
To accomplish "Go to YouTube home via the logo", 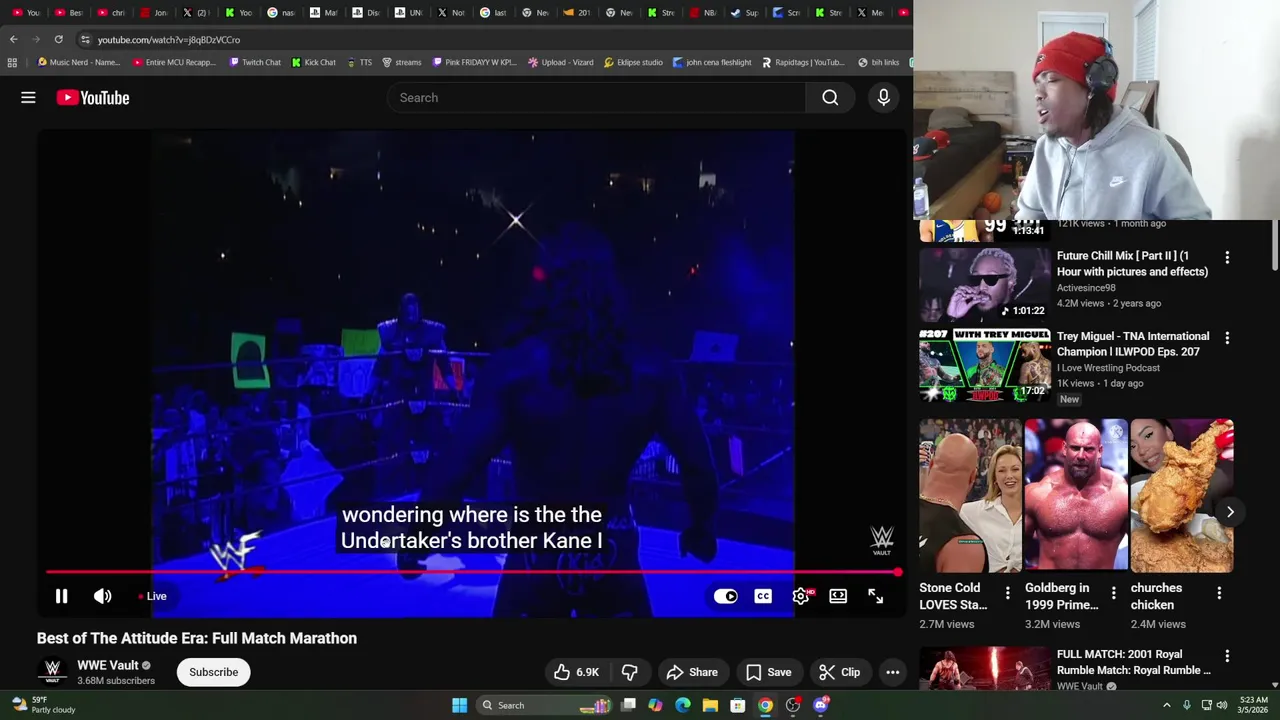I will (x=93, y=97).
